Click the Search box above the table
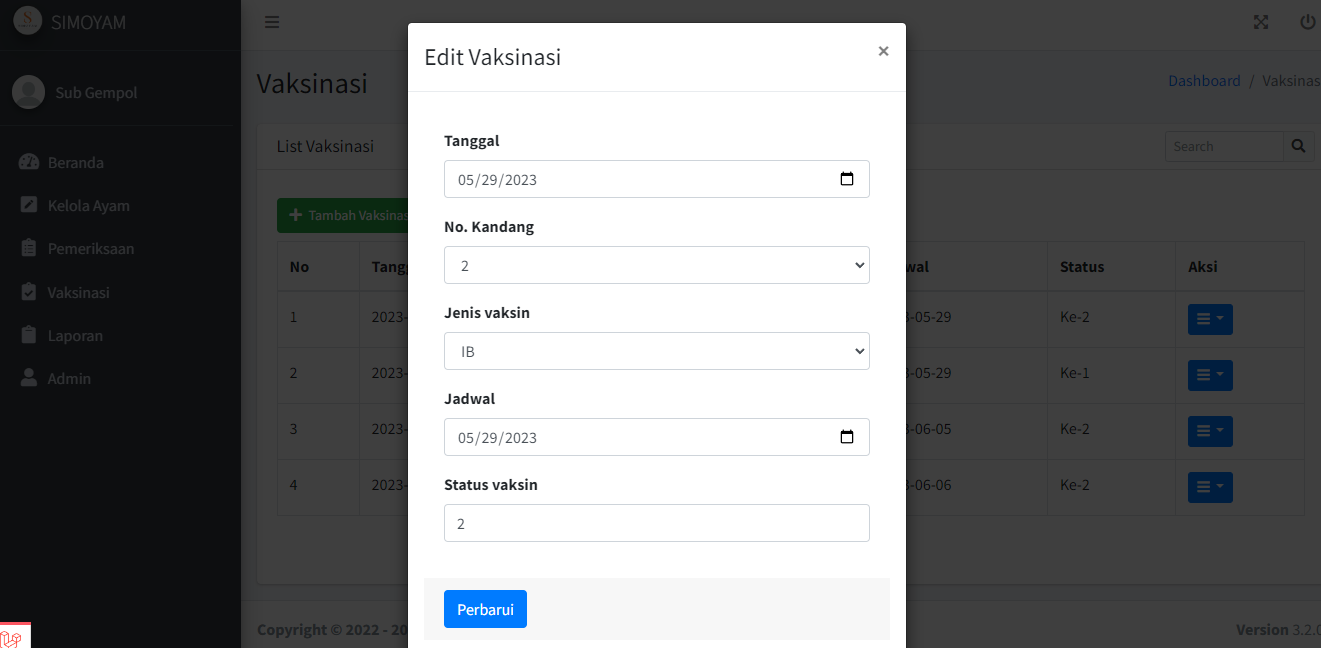The height and width of the screenshot is (648, 1321). pyautogui.click(x=1223, y=145)
